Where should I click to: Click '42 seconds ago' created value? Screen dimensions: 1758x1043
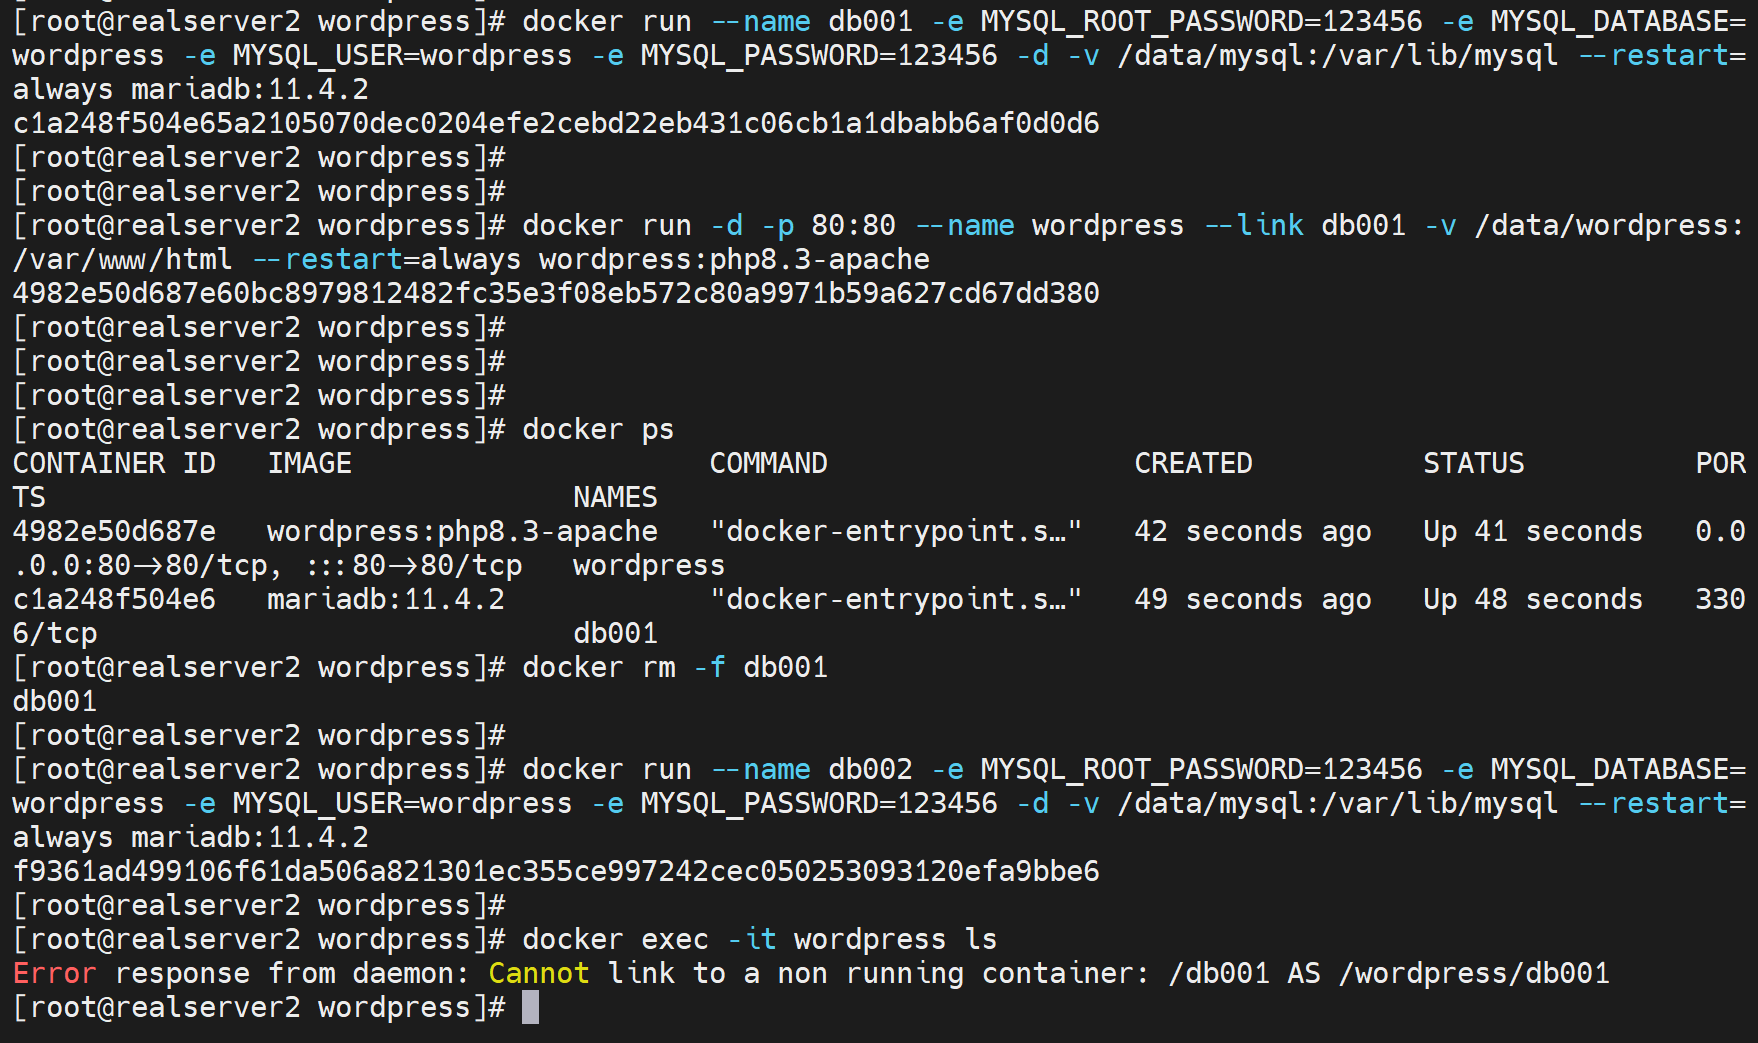1252,531
